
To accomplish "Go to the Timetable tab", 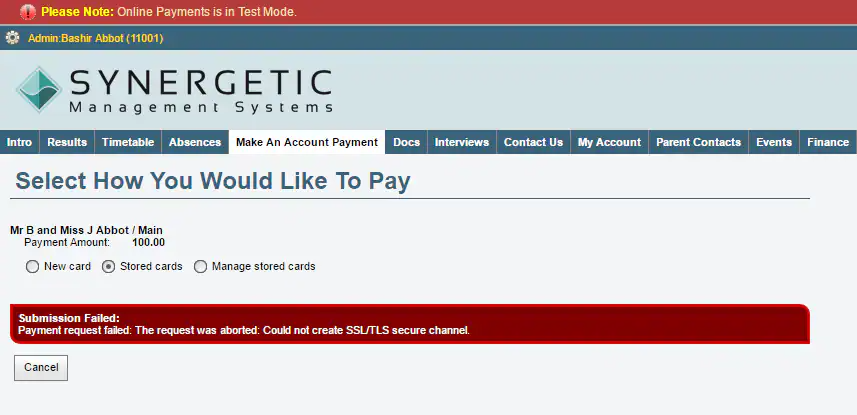I will point(128,142).
